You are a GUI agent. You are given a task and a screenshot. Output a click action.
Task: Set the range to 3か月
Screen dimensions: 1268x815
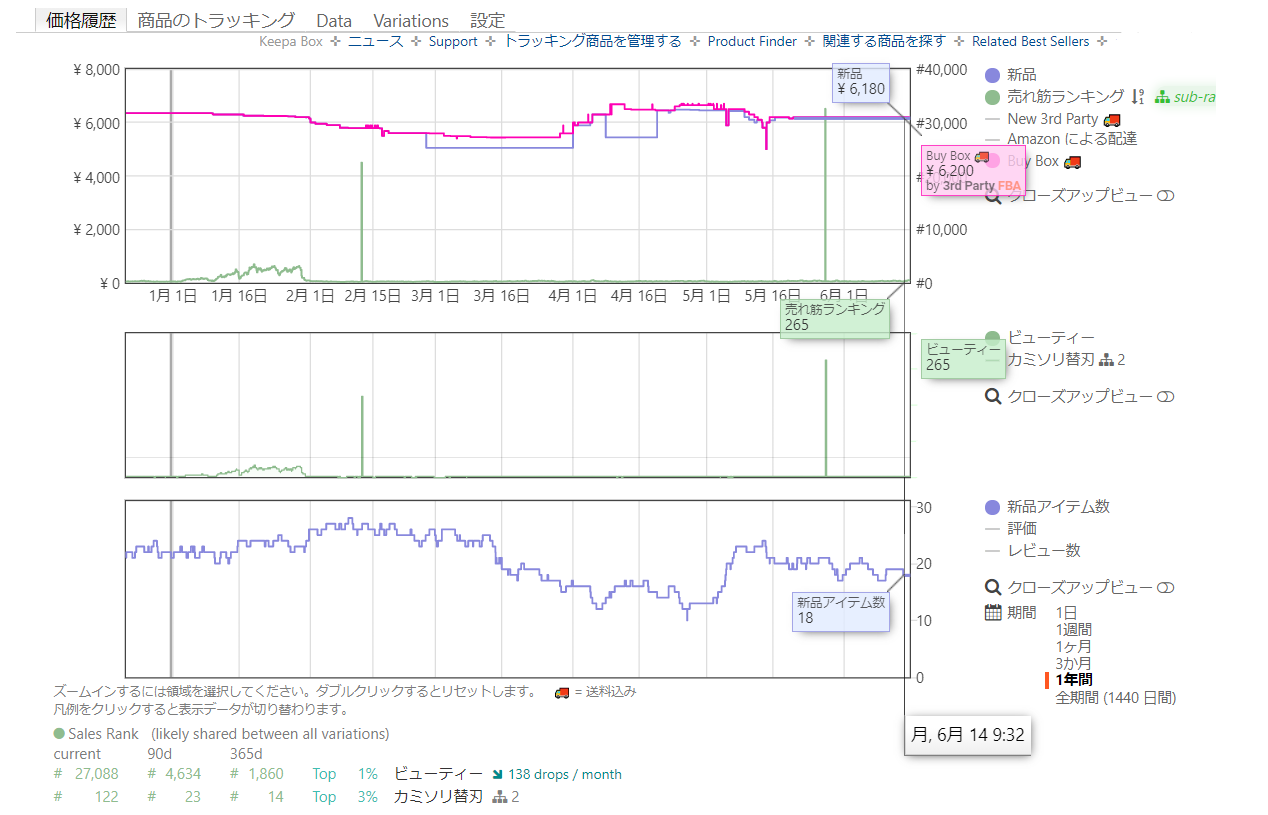tap(1074, 664)
